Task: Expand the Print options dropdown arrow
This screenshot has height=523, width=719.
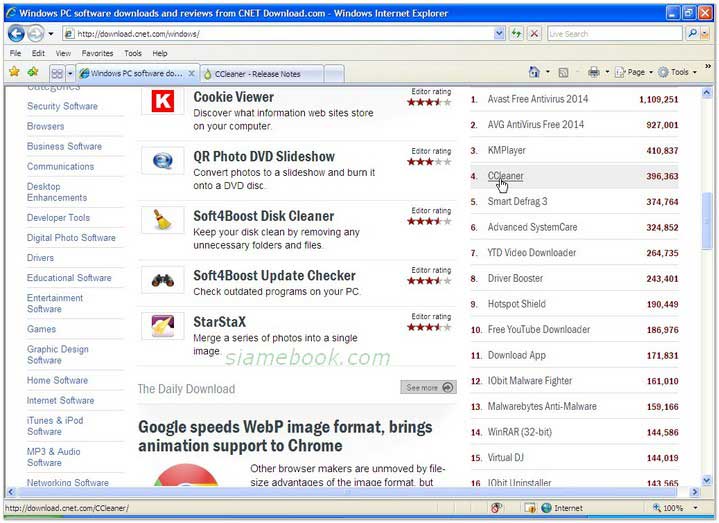Action: point(607,72)
